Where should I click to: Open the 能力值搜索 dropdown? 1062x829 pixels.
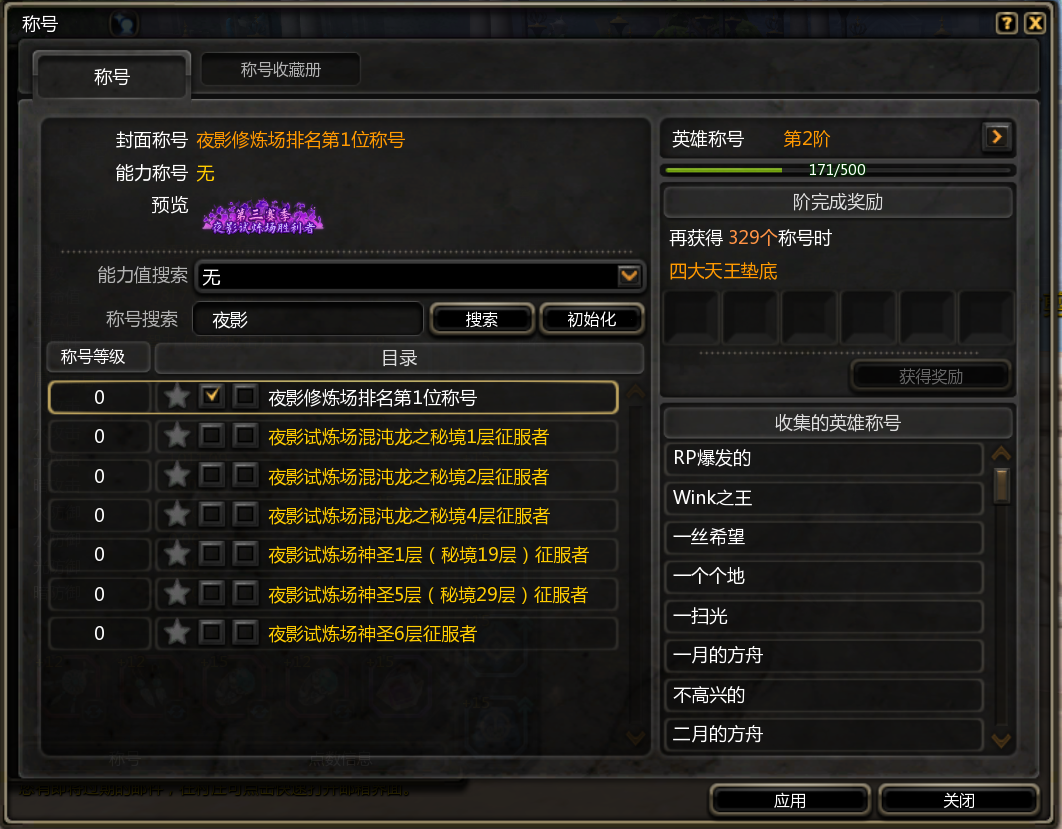(x=629, y=276)
